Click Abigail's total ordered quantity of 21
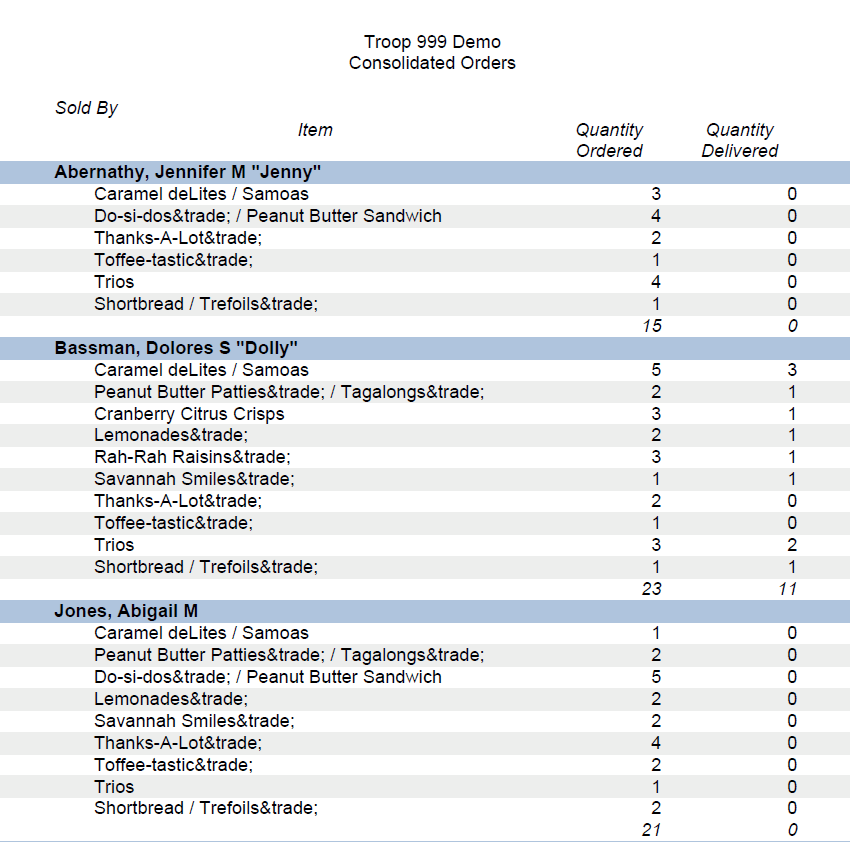 click(x=651, y=830)
